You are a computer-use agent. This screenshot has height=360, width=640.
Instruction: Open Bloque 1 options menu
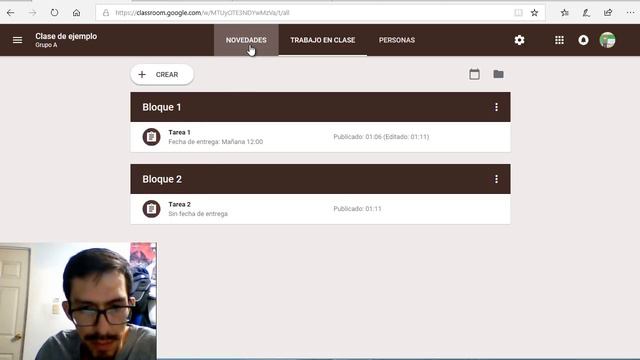click(496, 107)
